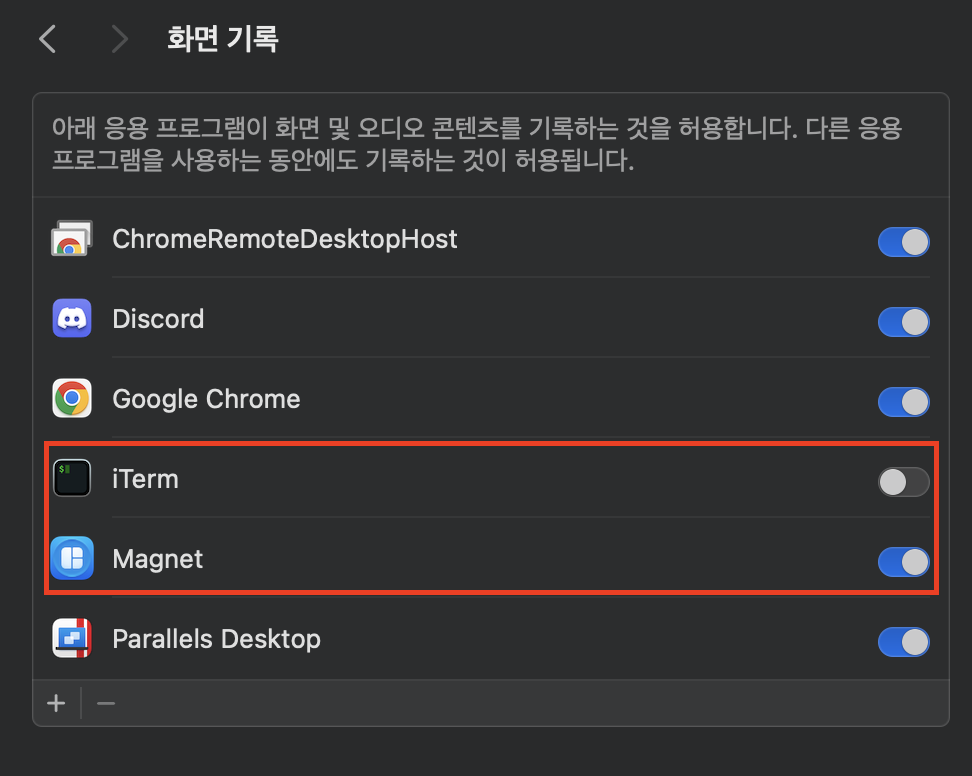
Task: Remove an app with the minus button
Action: pyautogui.click(x=106, y=704)
